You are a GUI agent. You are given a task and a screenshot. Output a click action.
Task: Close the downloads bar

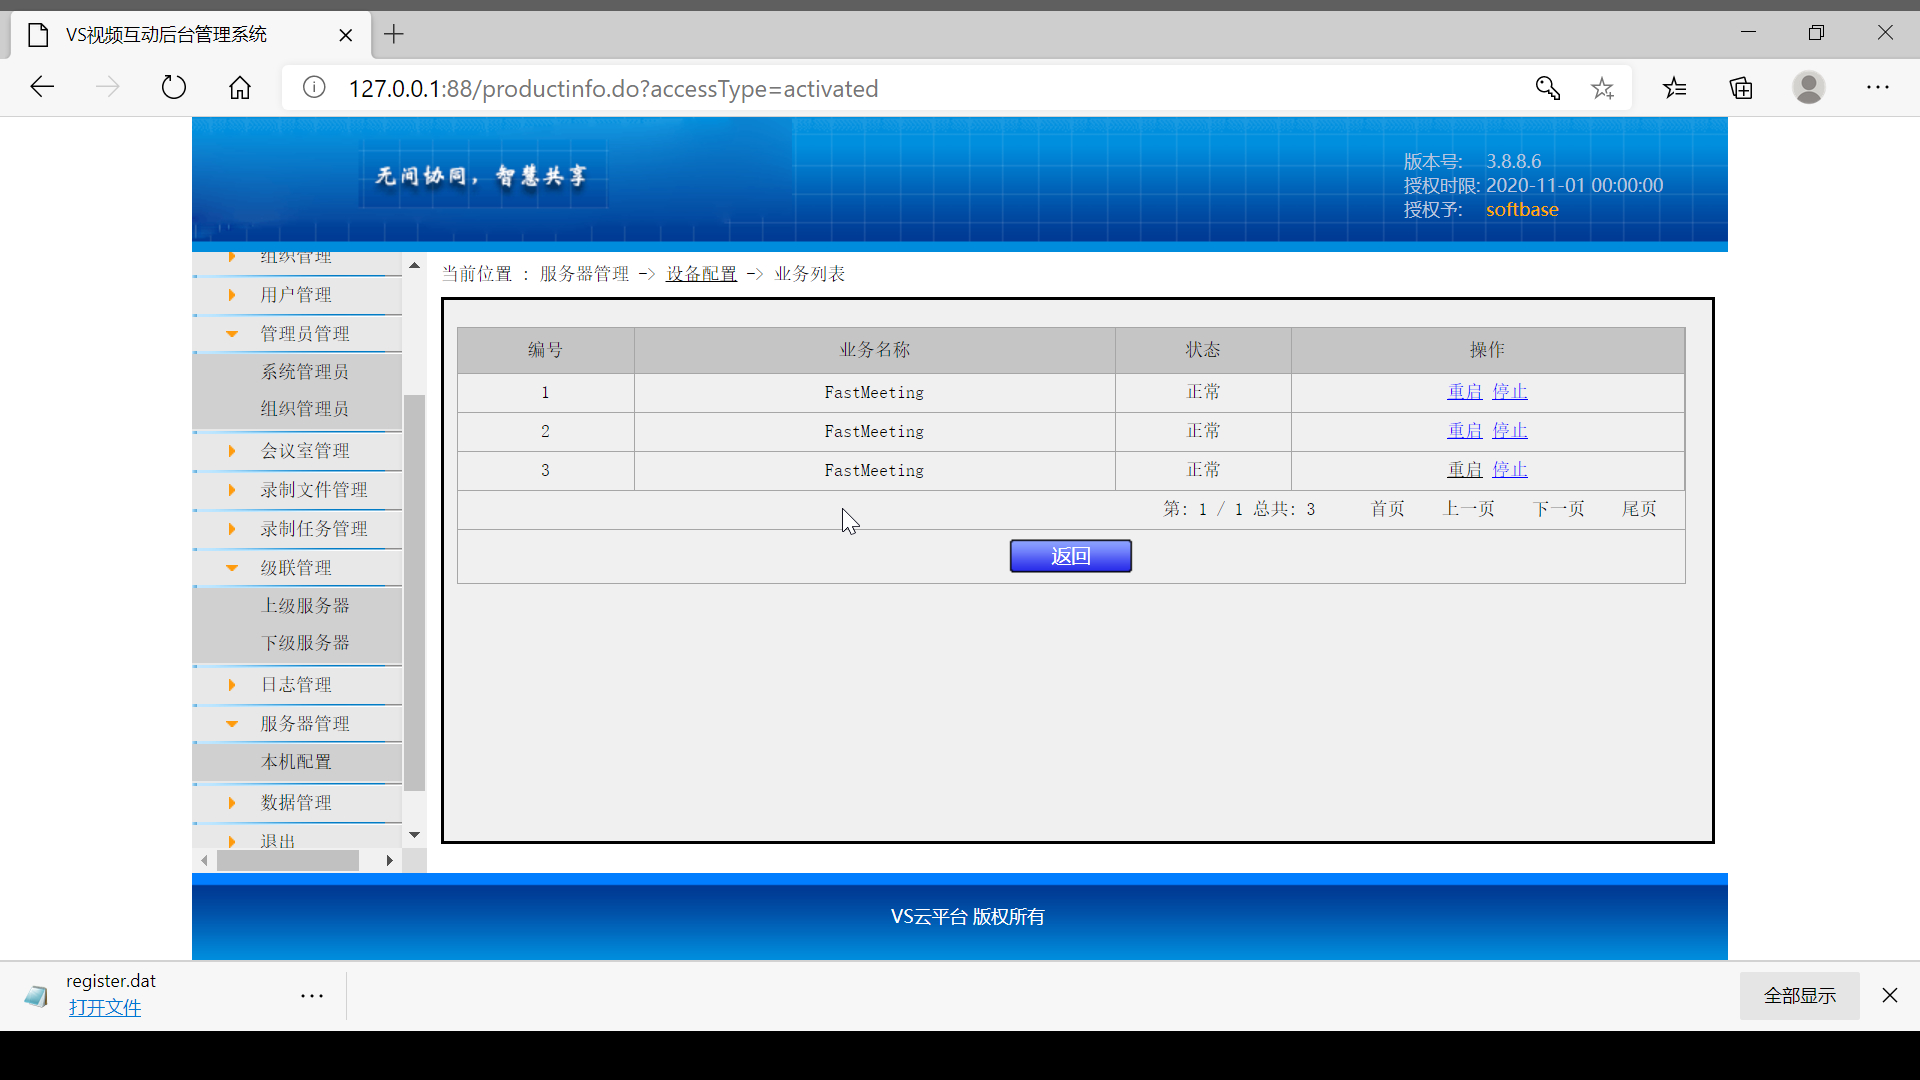[x=1890, y=995]
